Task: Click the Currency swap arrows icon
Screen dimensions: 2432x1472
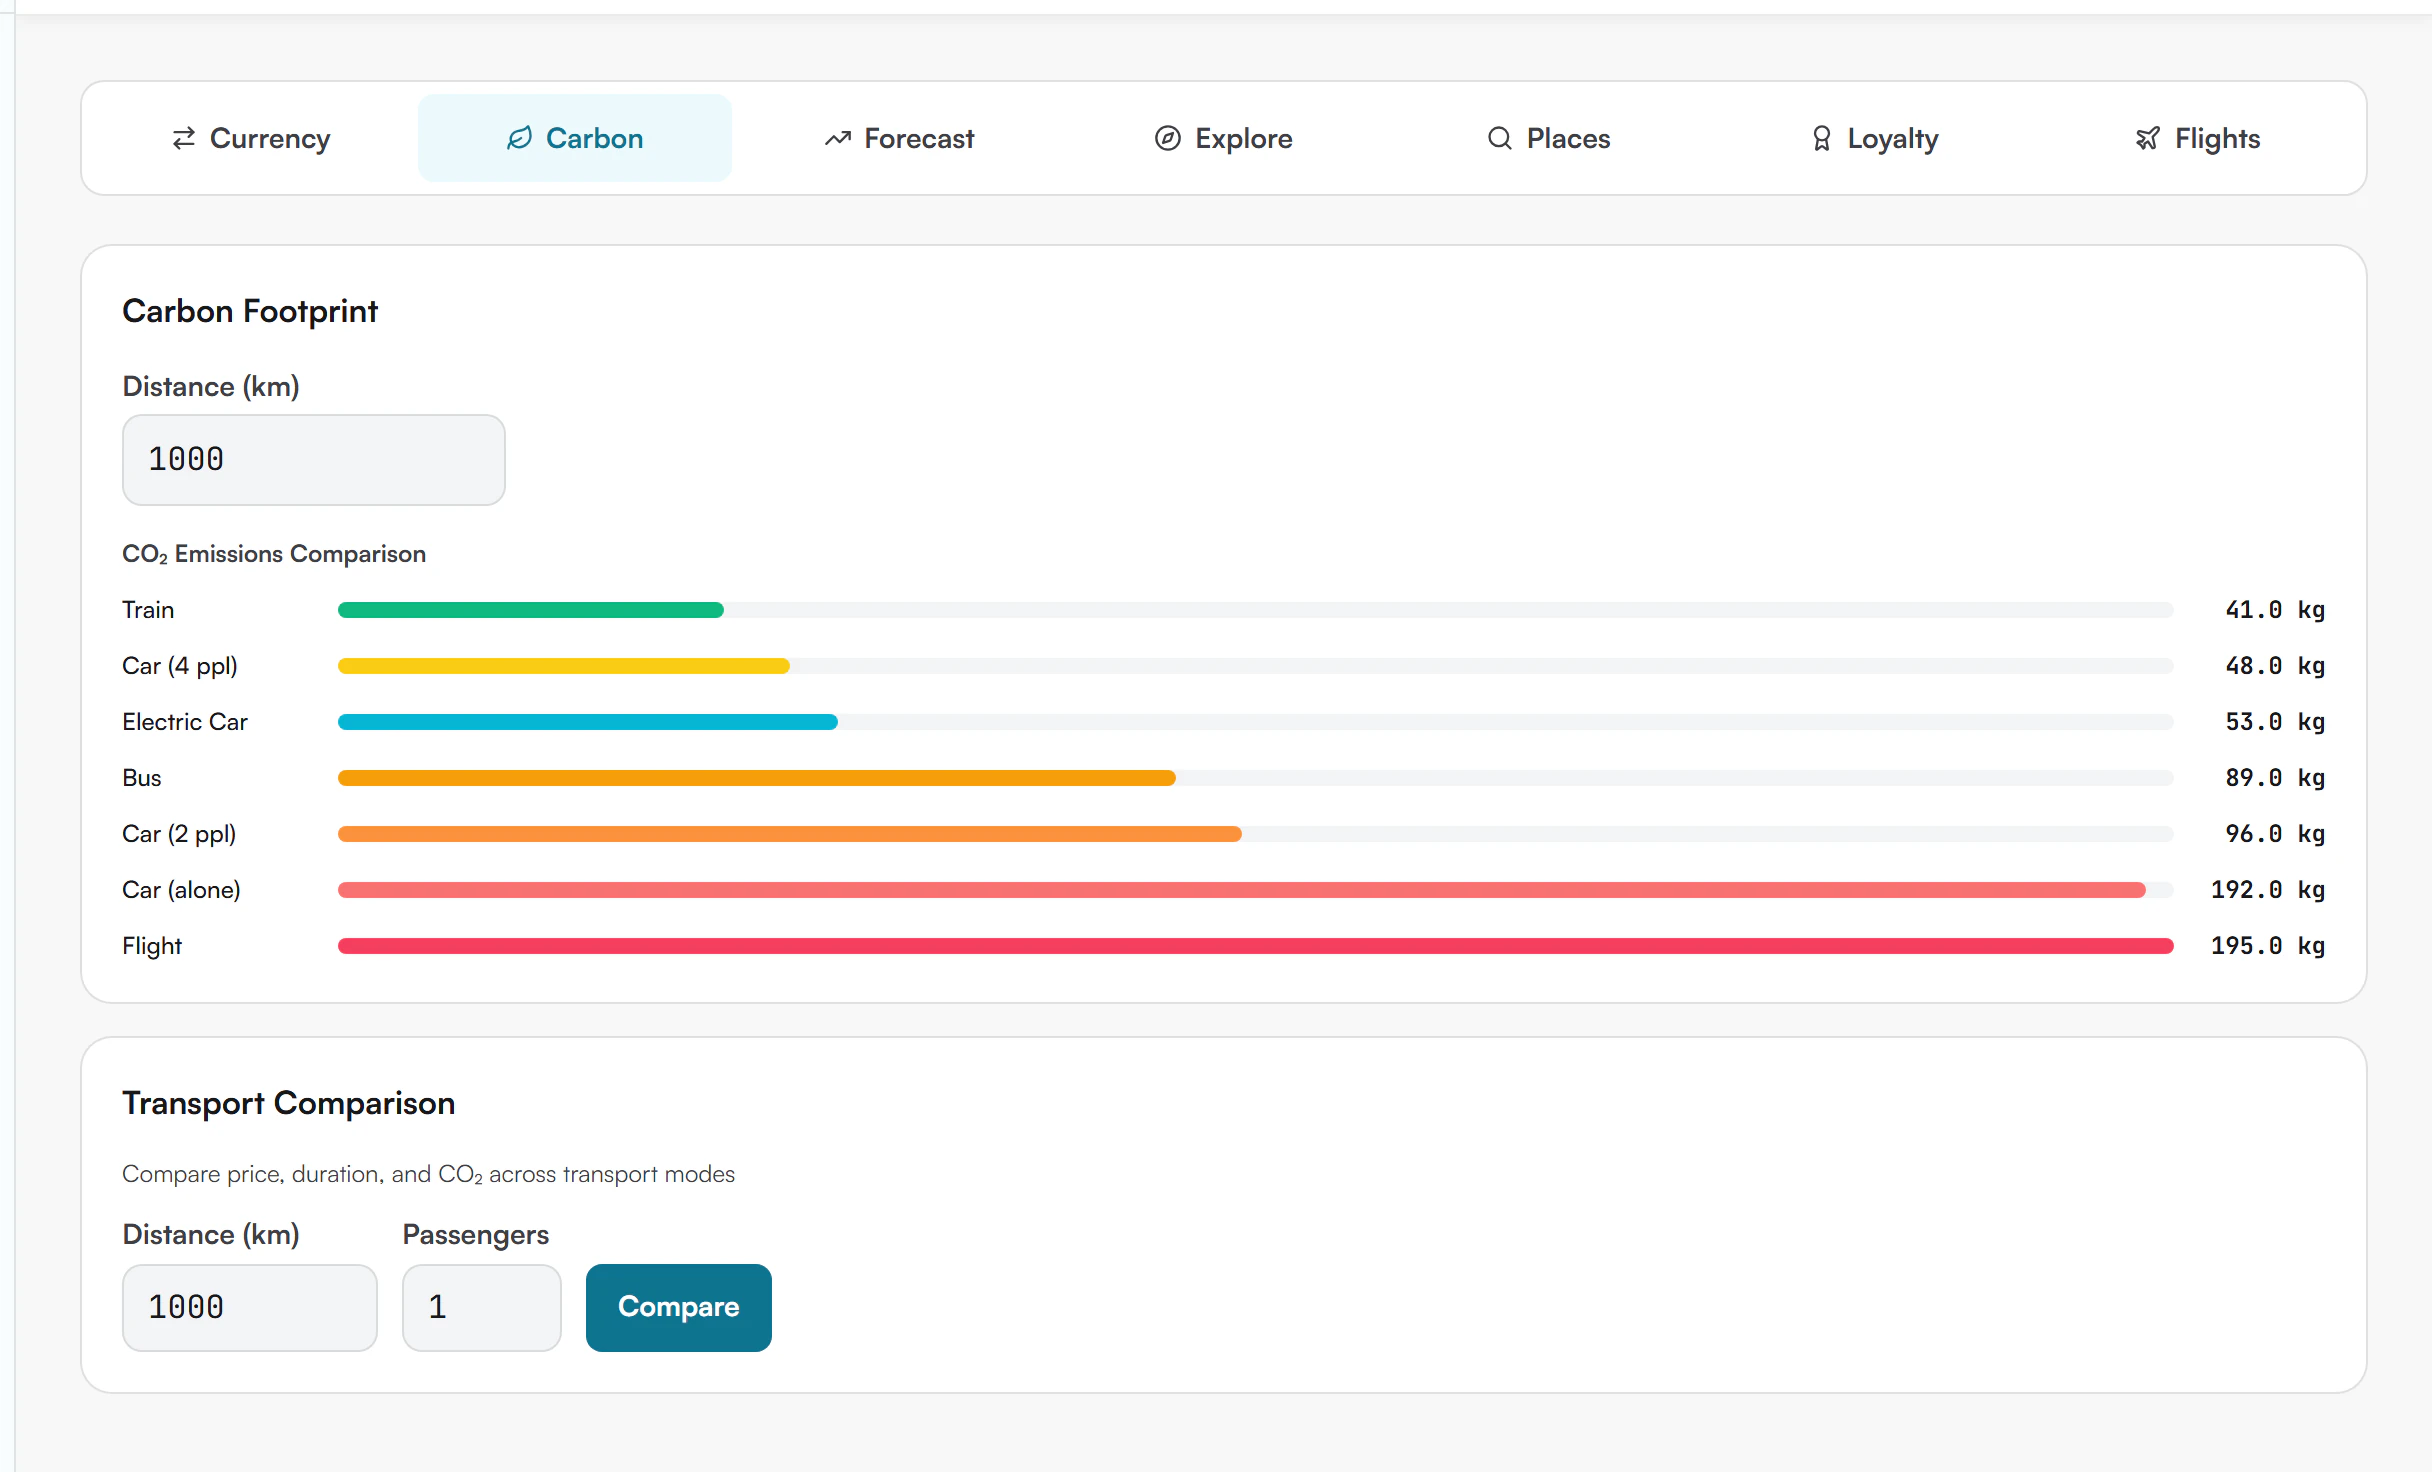Action: pos(184,138)
